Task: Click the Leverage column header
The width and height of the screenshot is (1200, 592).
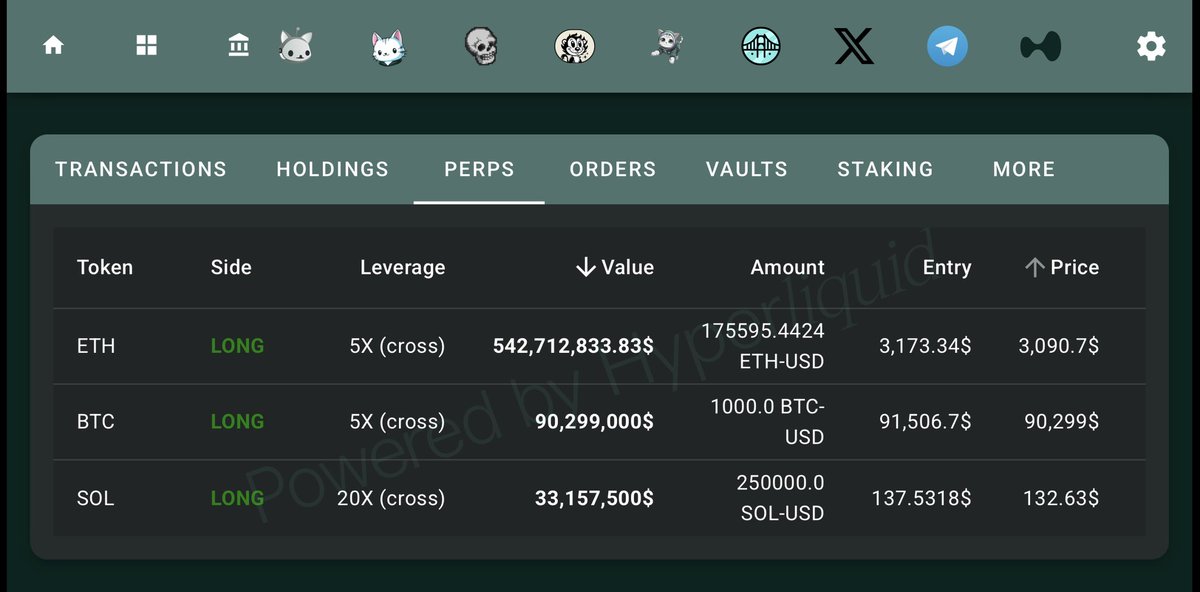Action: pyautogui.click(x=402, y=268)
